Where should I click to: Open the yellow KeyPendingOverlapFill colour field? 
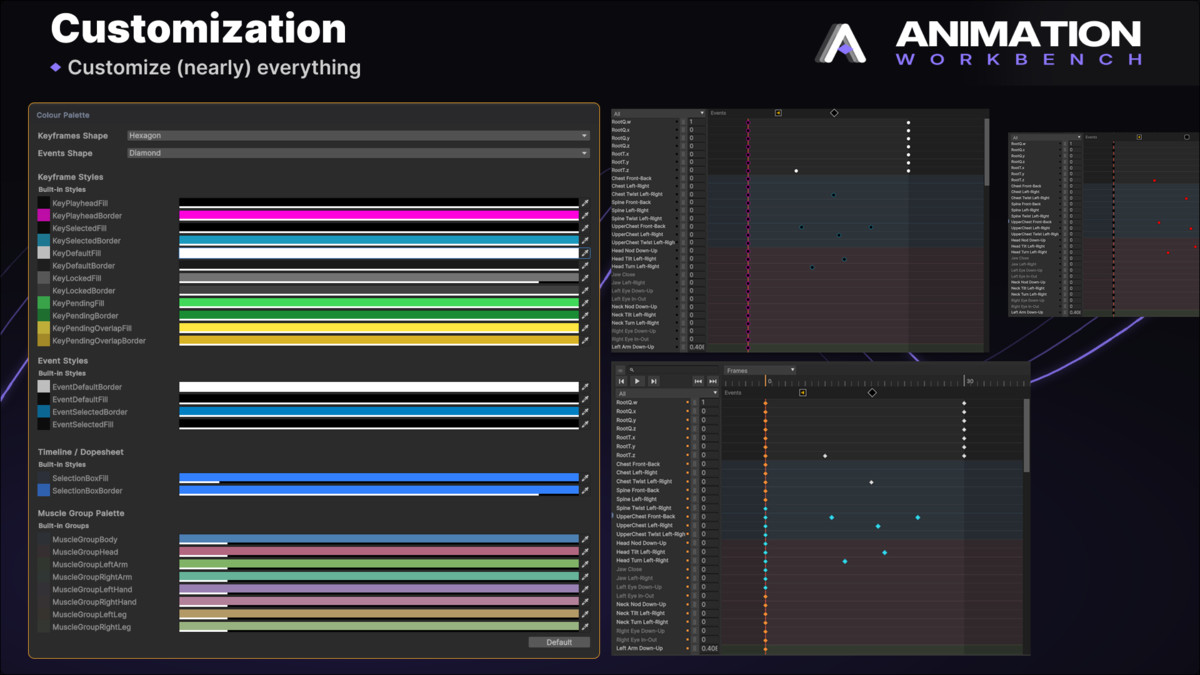coord(379,328)
